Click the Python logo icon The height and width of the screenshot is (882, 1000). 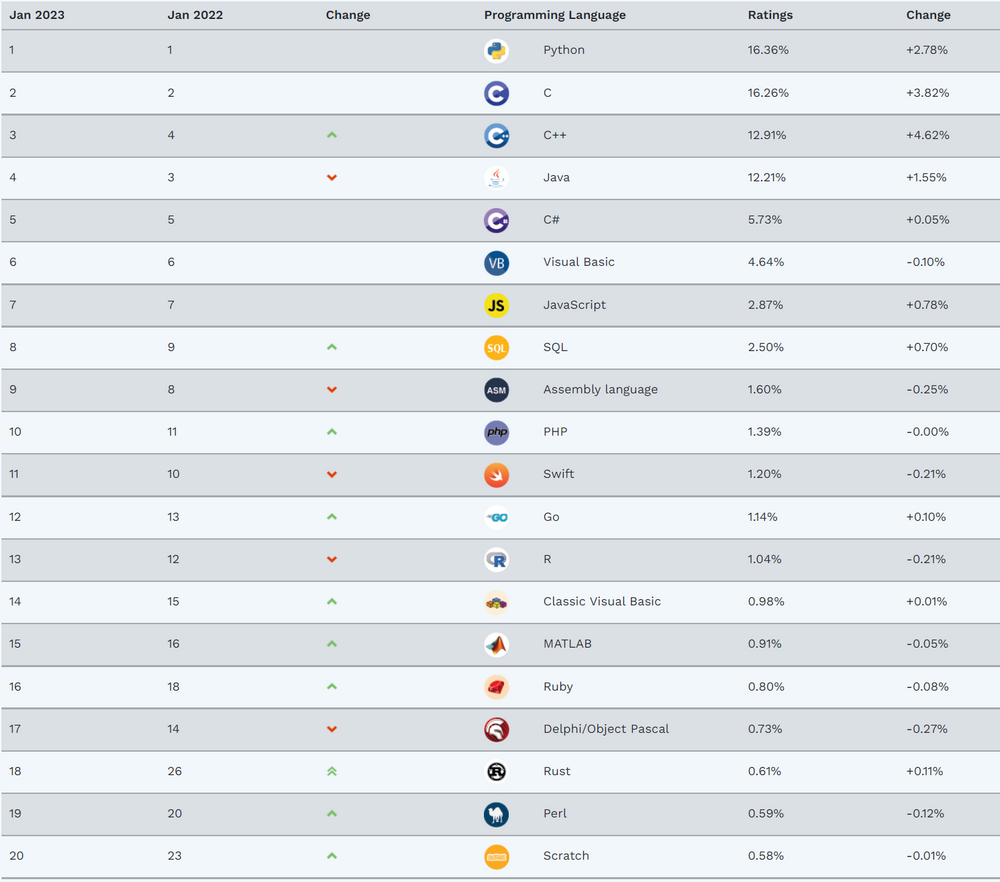click(x=496, y=50)
